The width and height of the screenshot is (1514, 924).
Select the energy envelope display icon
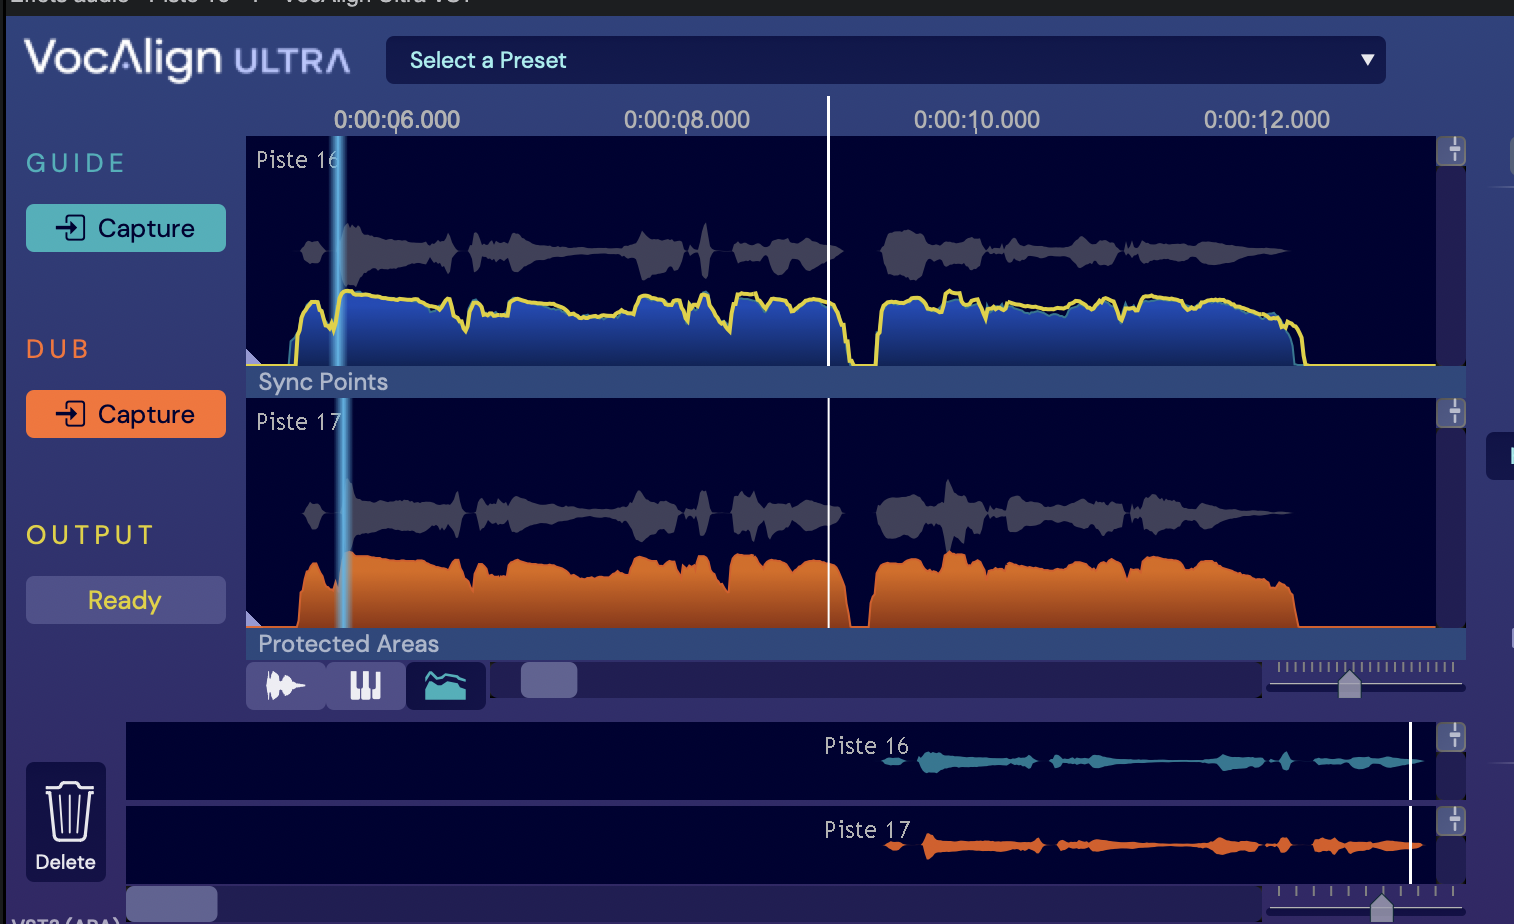[x=446, y=686]
